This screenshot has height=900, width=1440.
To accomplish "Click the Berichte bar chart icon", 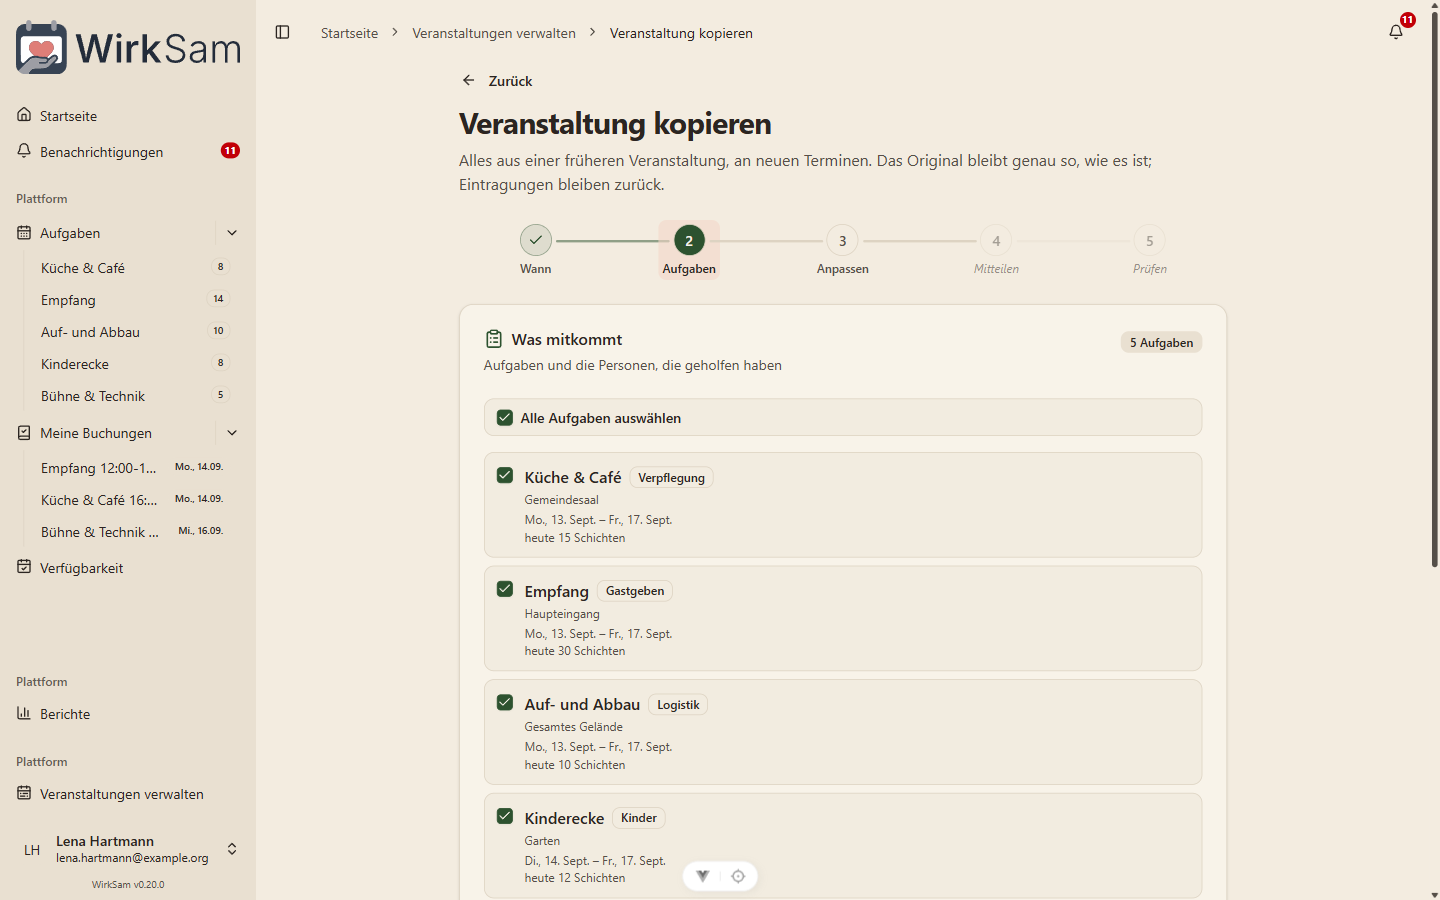I will point(24,713).
